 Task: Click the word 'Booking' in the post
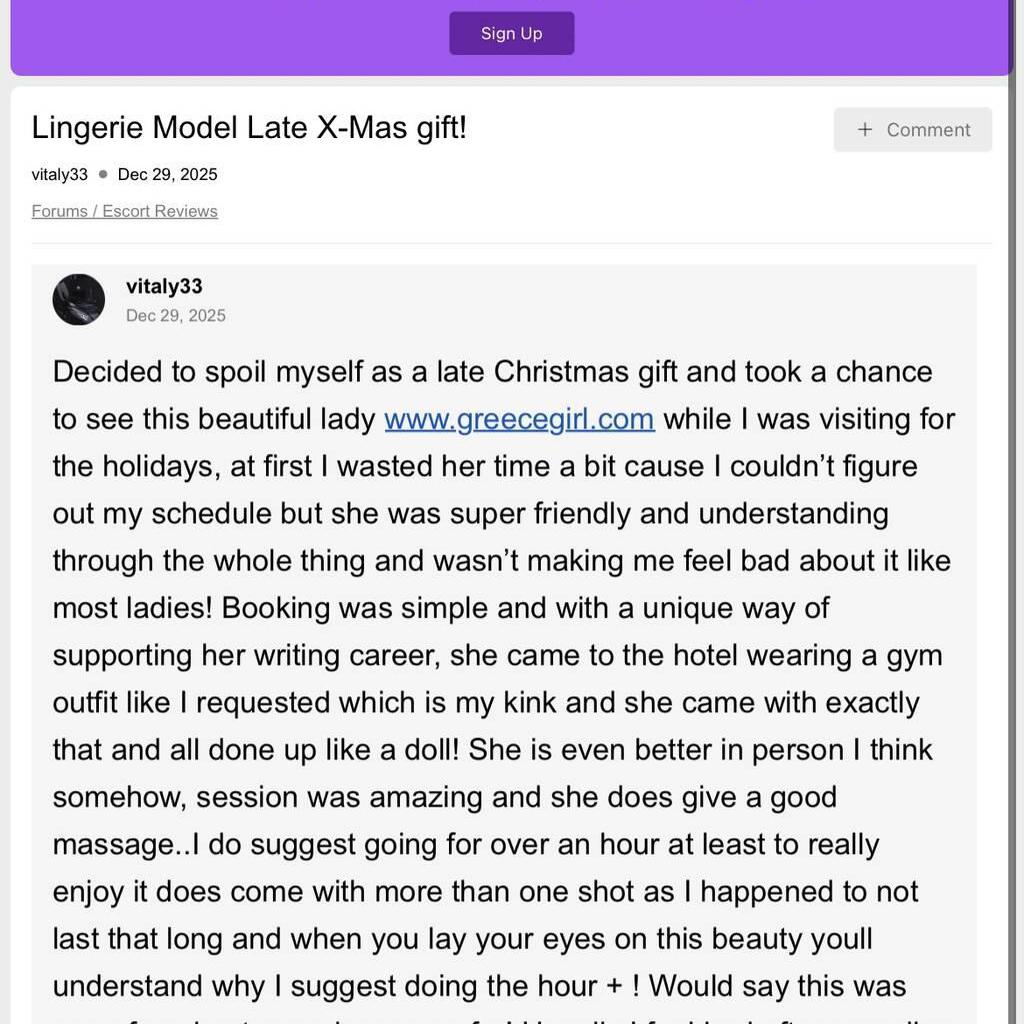pyautogui.click(x=276, y=608)
